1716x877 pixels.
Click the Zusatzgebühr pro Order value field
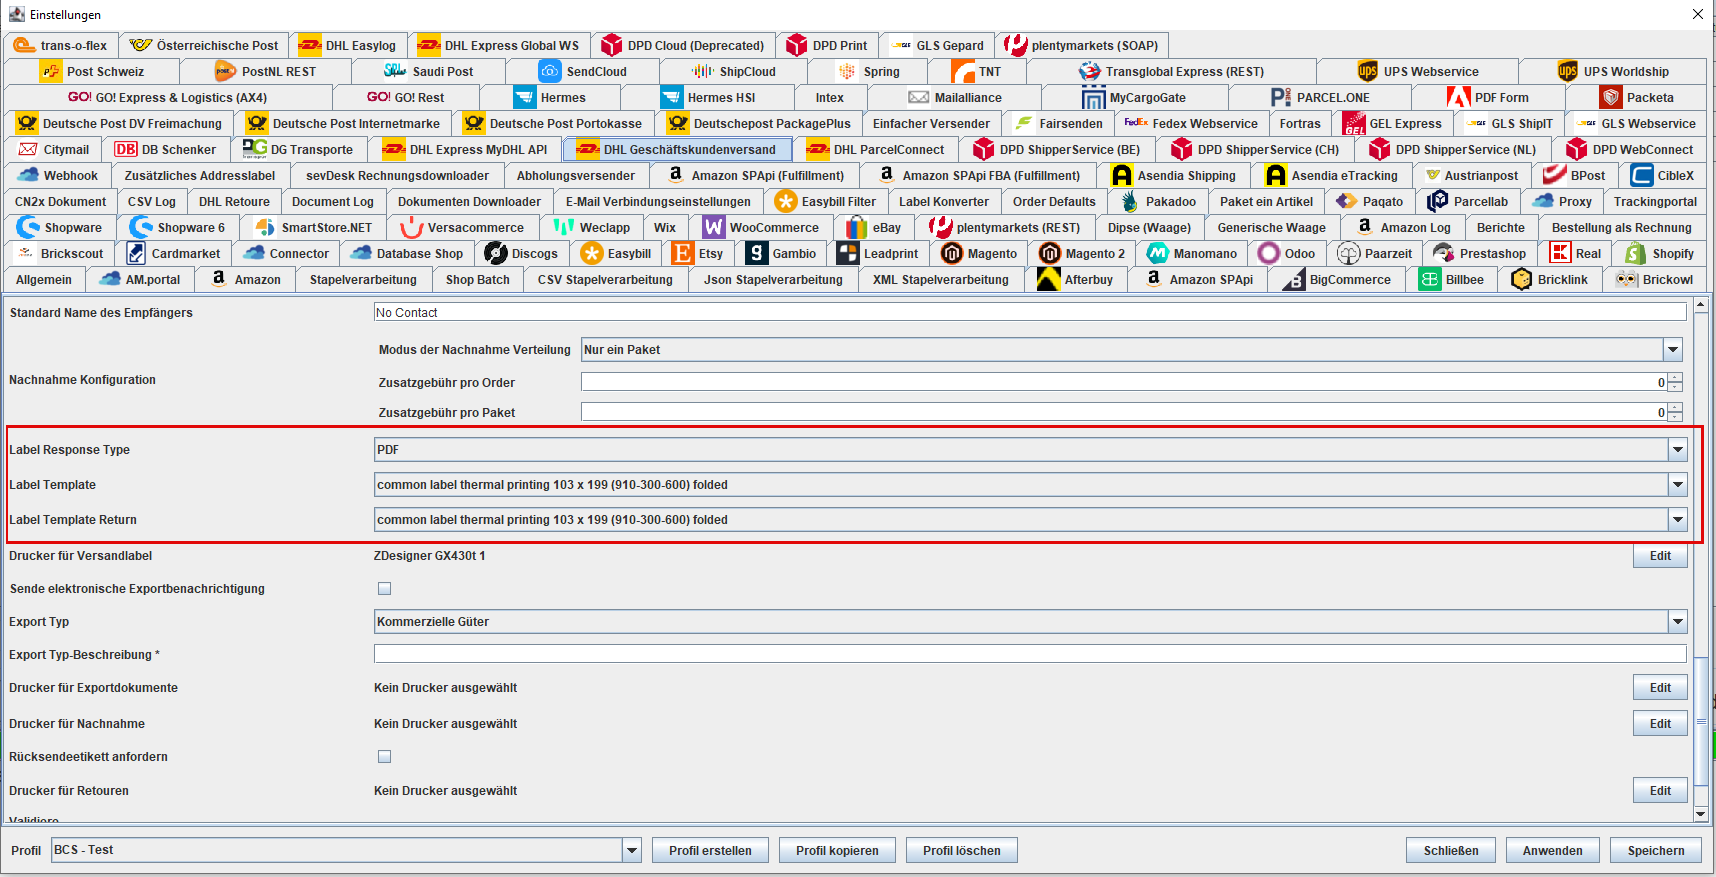point(1124,383)
